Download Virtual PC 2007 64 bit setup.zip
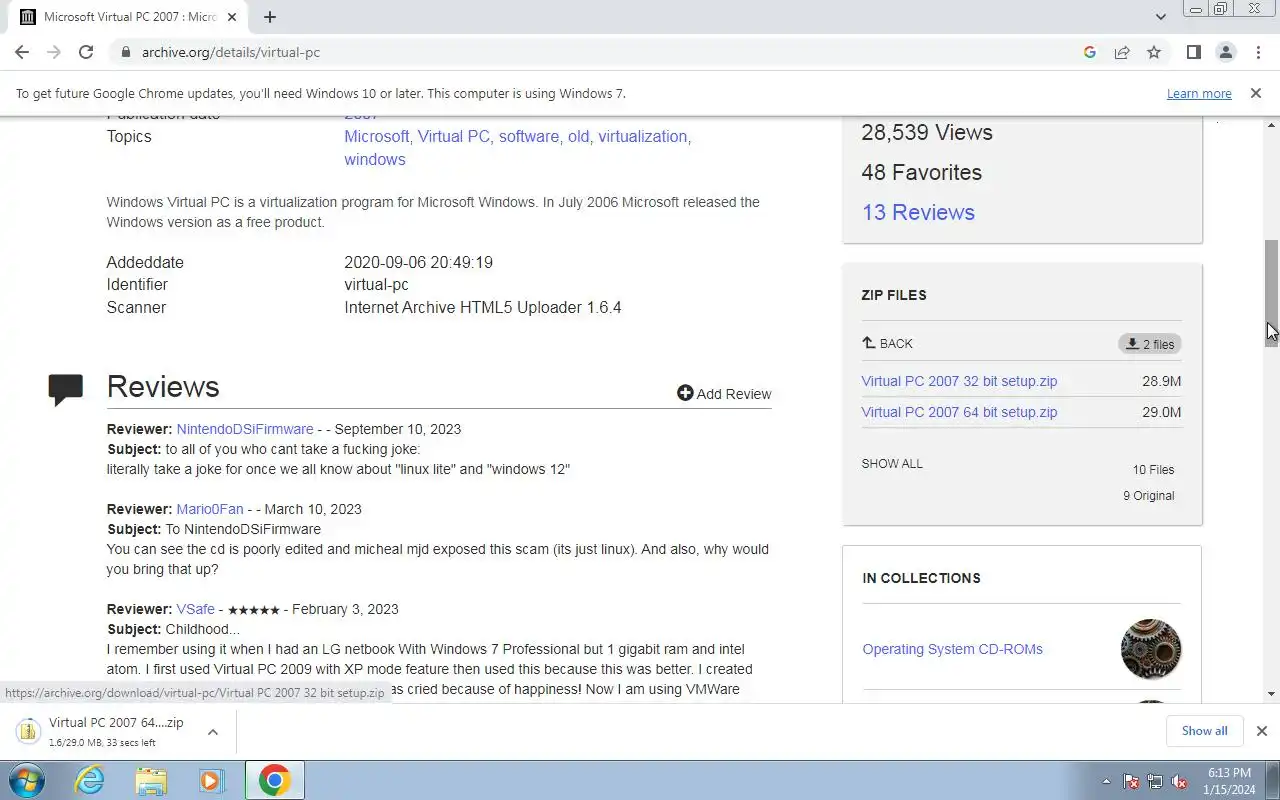The image size is (1280, 800). (959, 412)
